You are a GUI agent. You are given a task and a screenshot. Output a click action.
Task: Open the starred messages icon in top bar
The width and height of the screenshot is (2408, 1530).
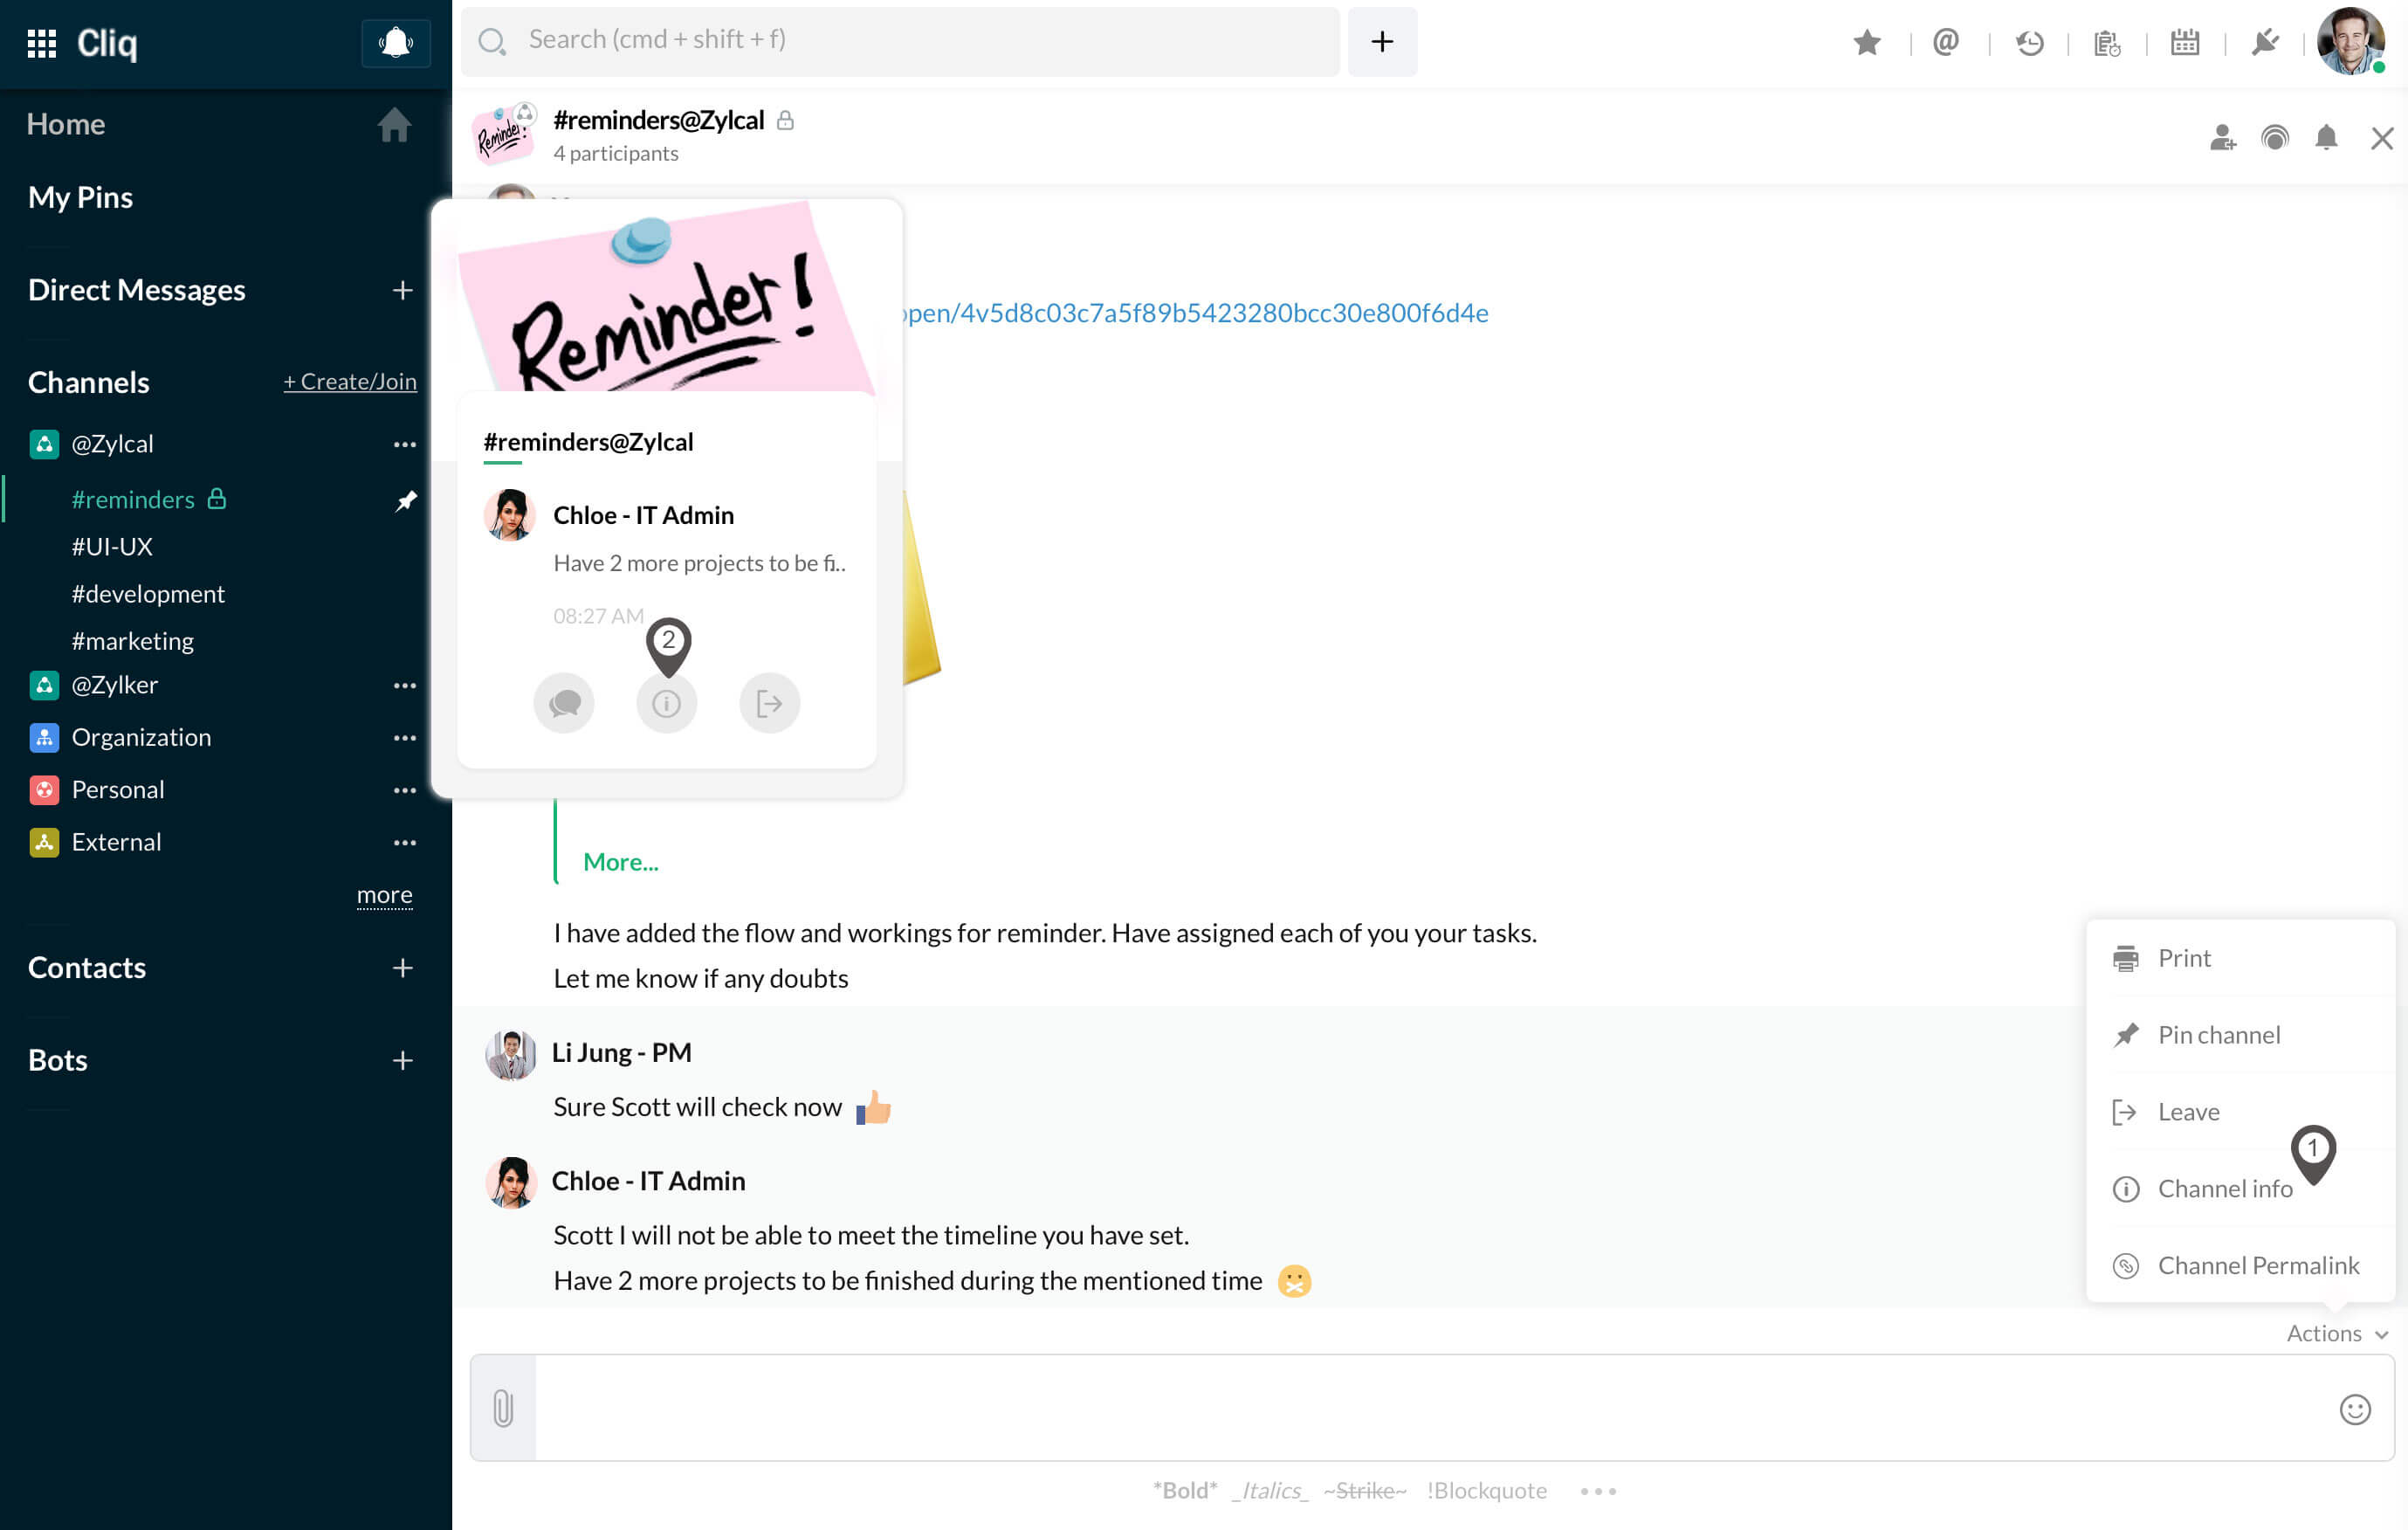pos(1866,43)
